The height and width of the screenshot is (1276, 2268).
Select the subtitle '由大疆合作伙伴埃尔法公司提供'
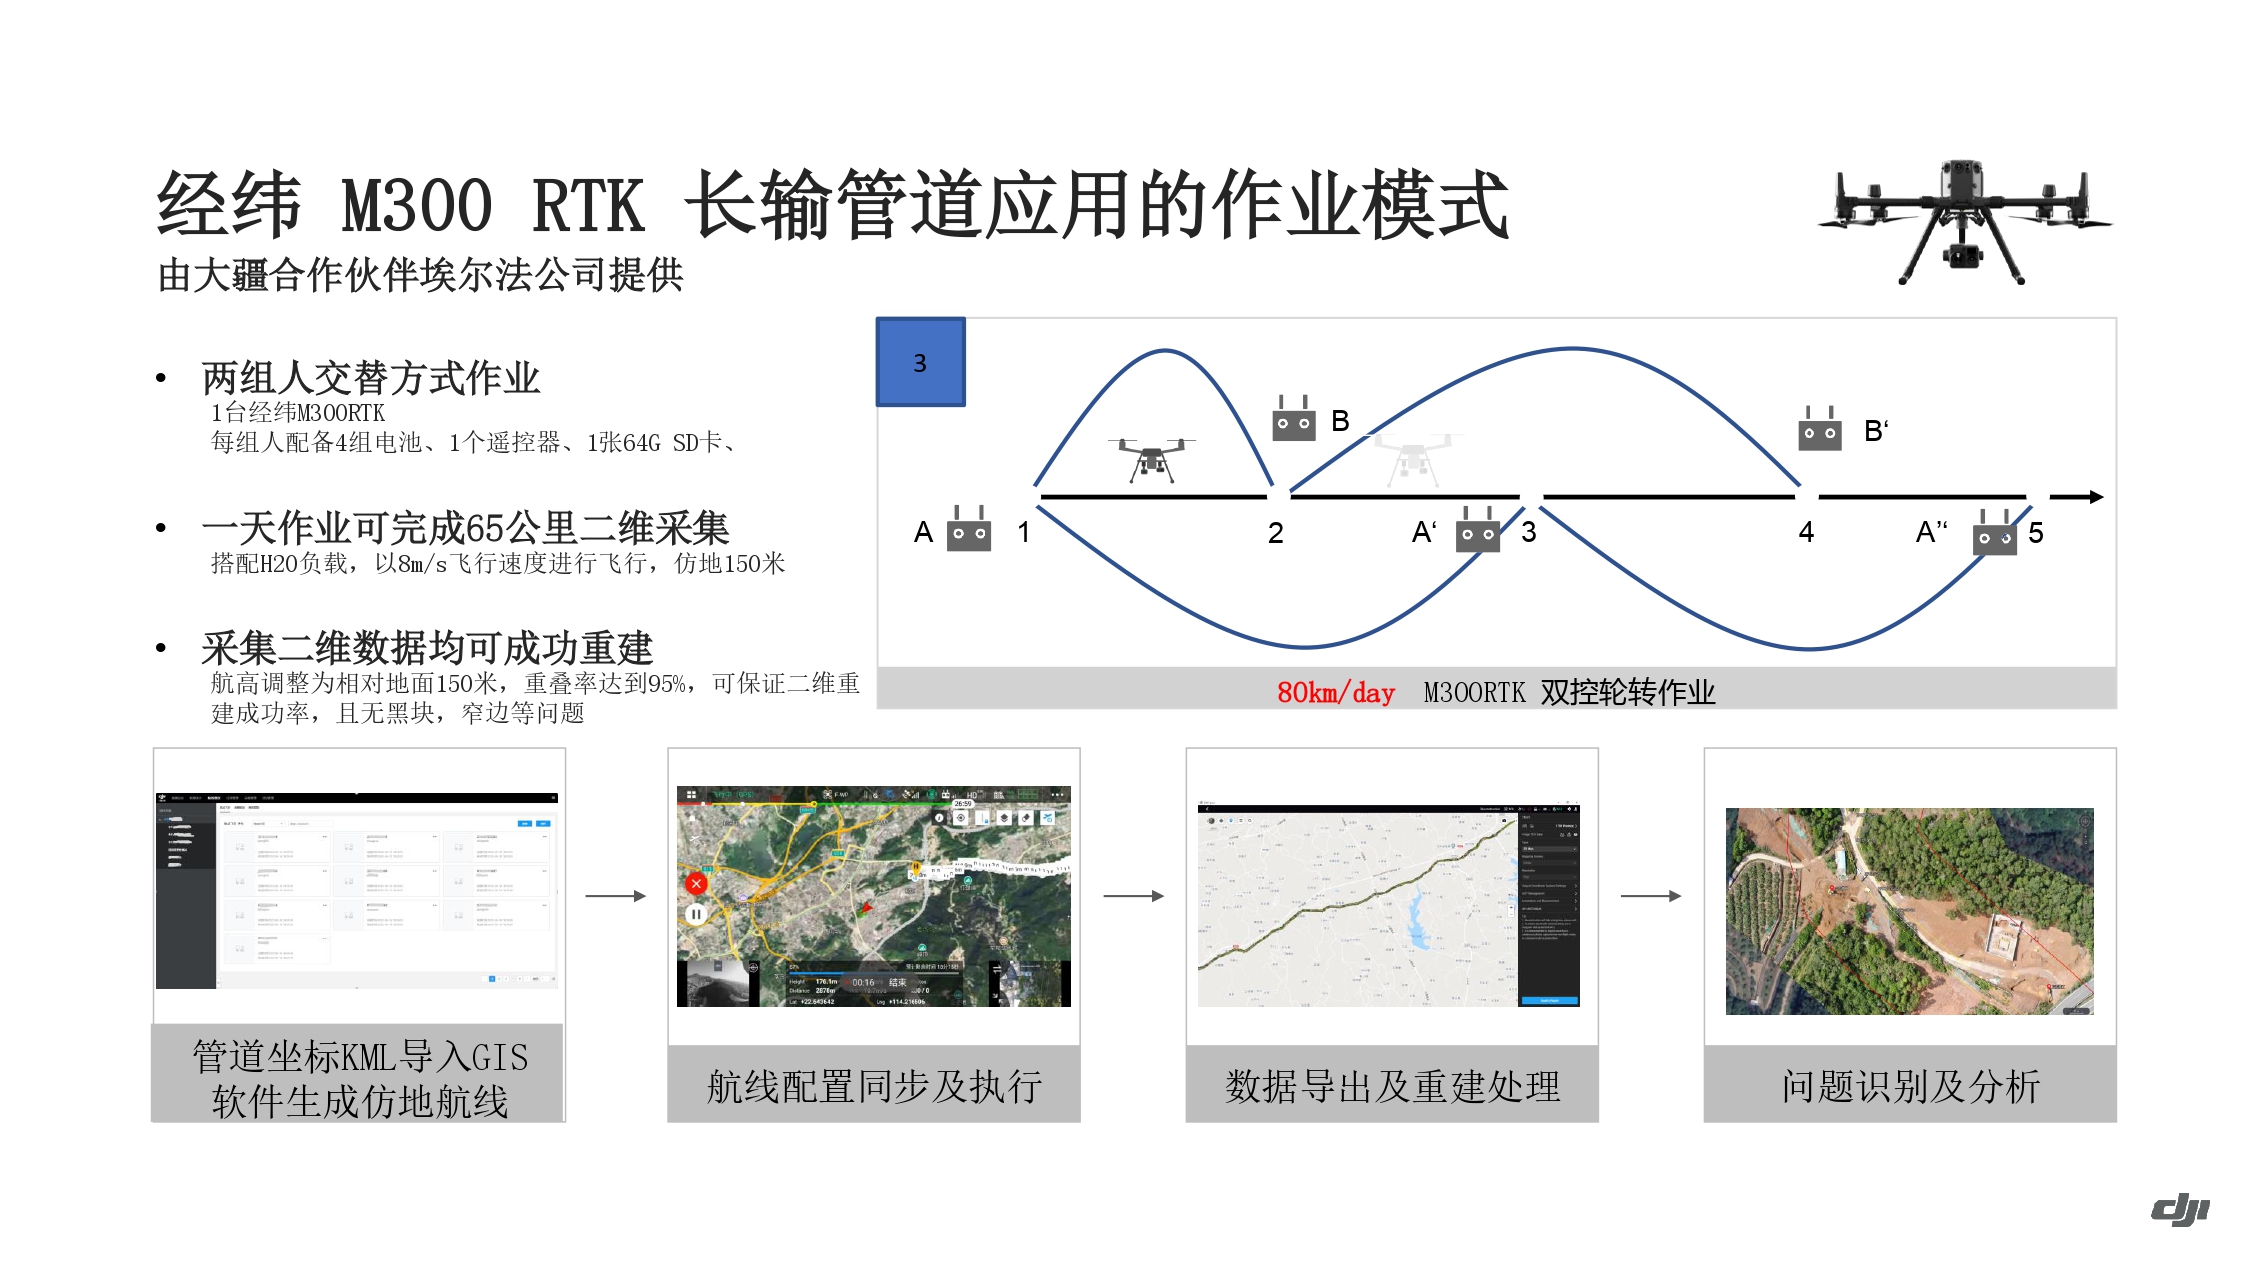tap(420, 275)
